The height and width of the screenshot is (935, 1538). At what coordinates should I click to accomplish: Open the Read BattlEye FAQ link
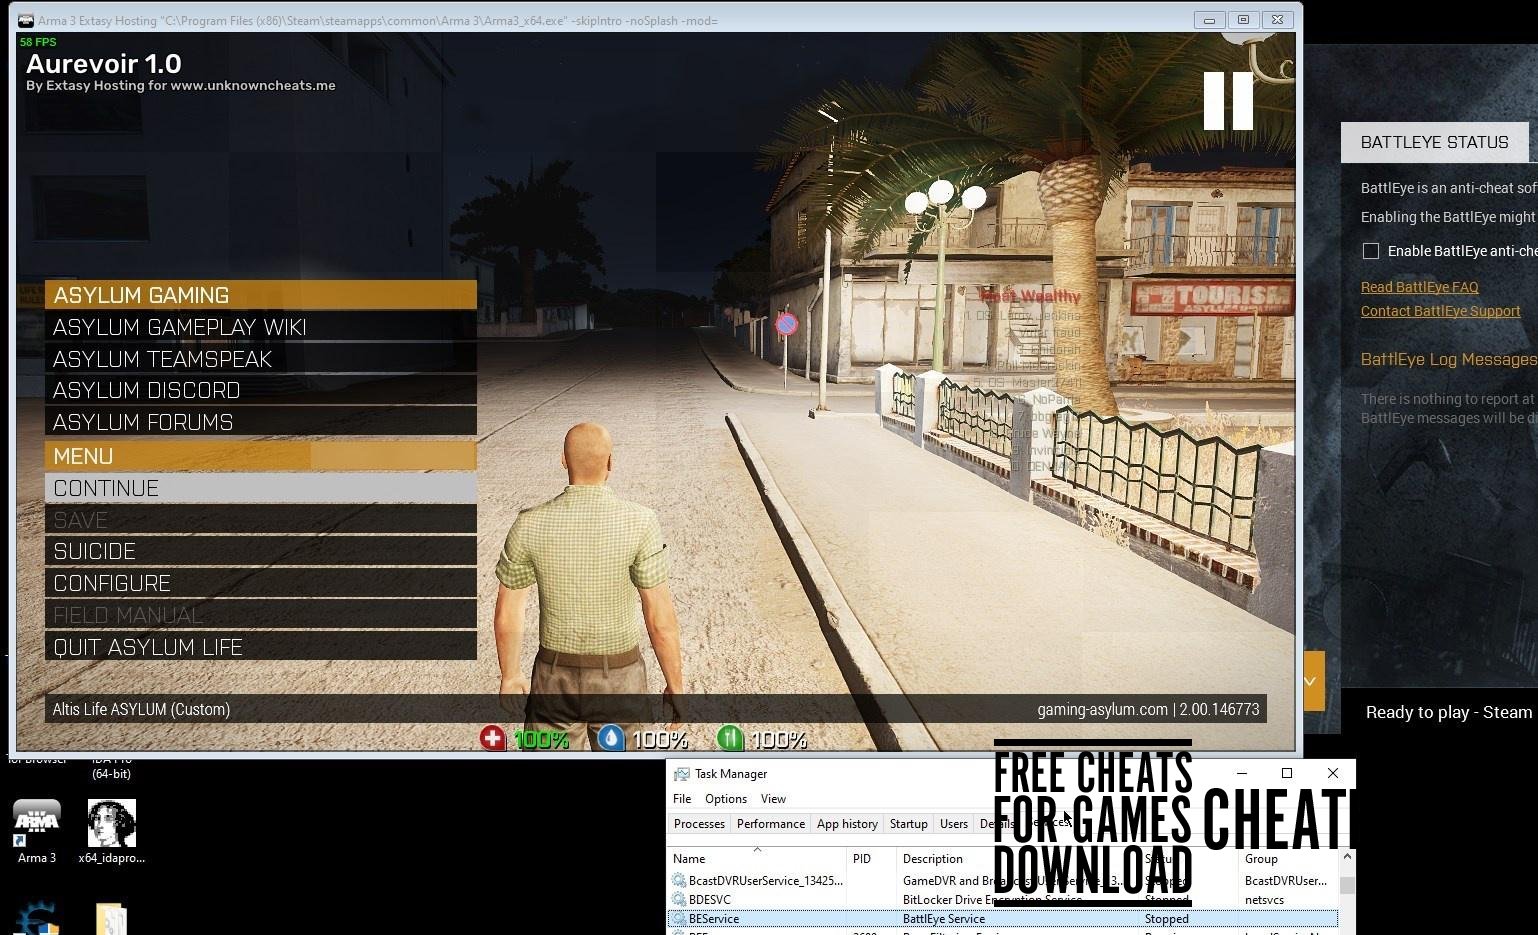1419,287
